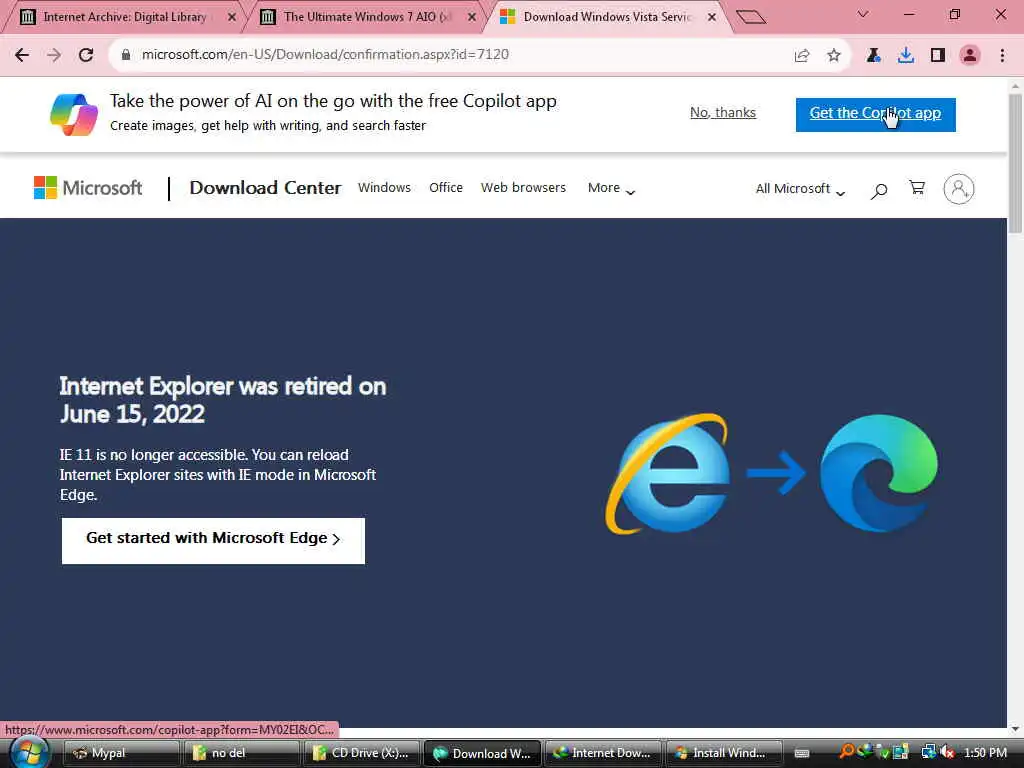Open the Office navigation item

click(x=445, y=187)
